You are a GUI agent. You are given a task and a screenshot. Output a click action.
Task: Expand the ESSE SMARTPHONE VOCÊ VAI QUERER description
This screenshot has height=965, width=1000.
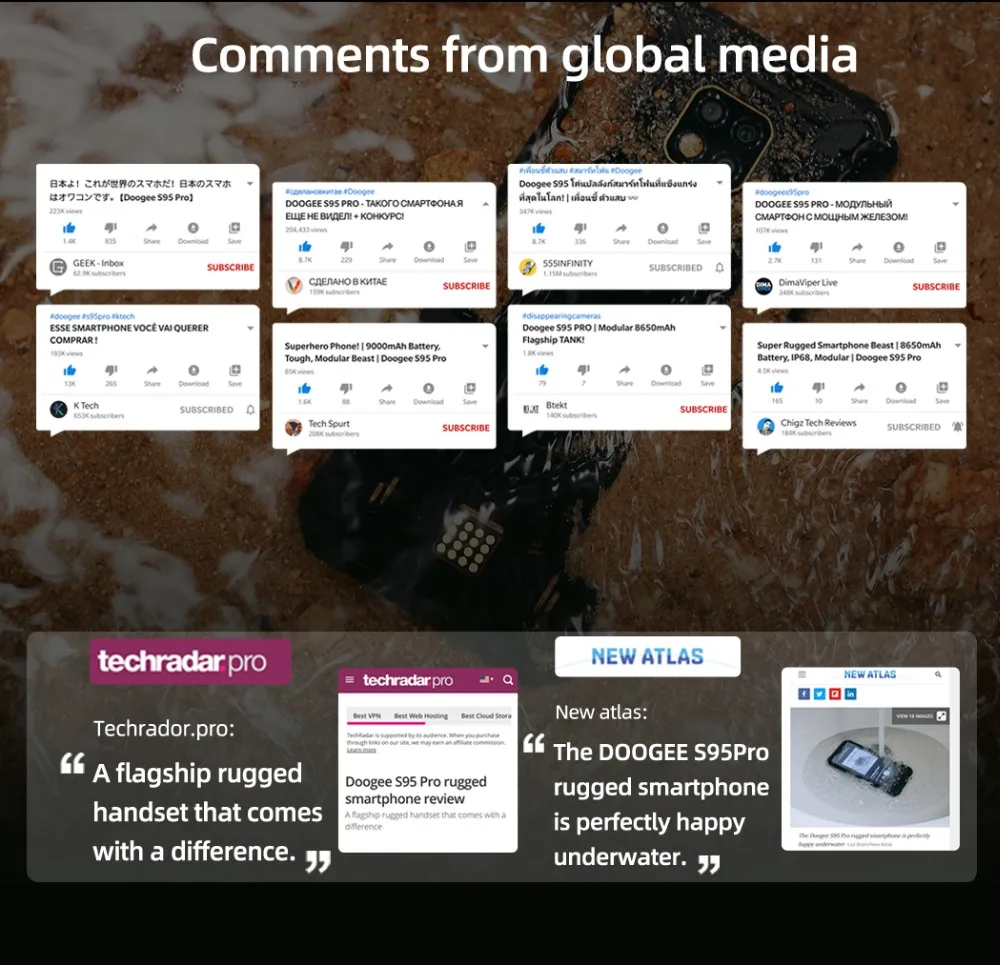point(251,328)
